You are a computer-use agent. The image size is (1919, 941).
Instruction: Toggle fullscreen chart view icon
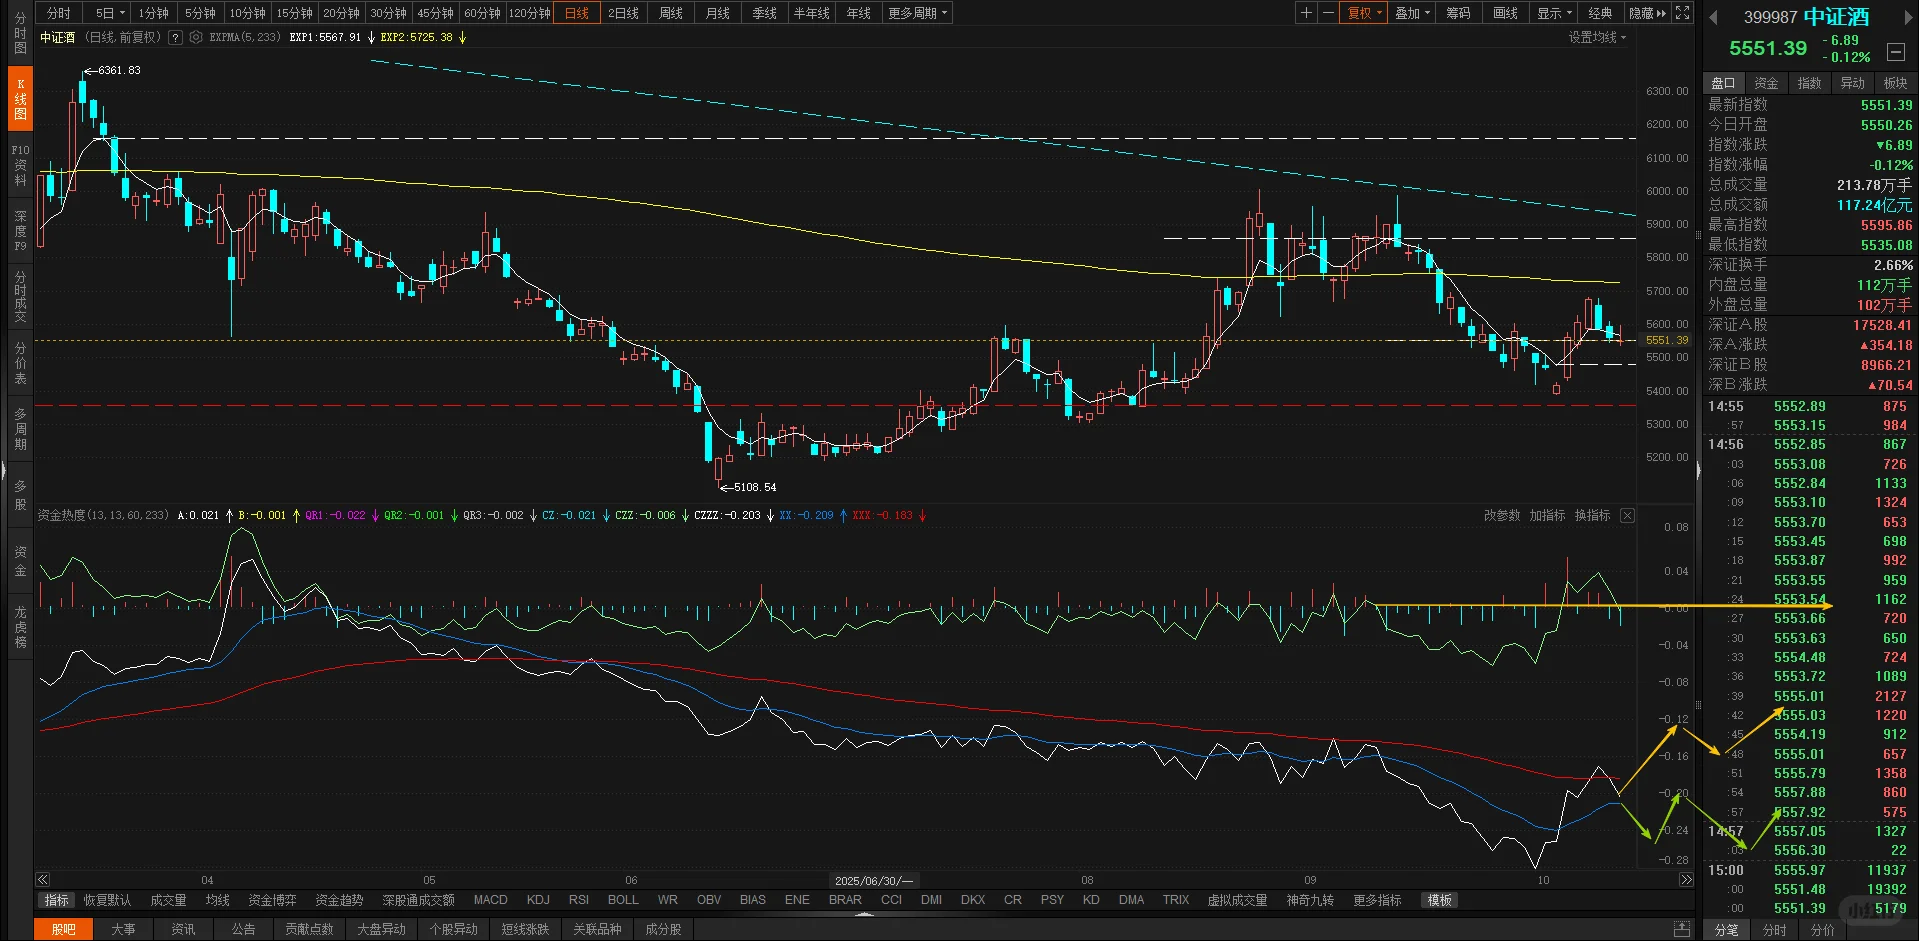click(1683, 13)
